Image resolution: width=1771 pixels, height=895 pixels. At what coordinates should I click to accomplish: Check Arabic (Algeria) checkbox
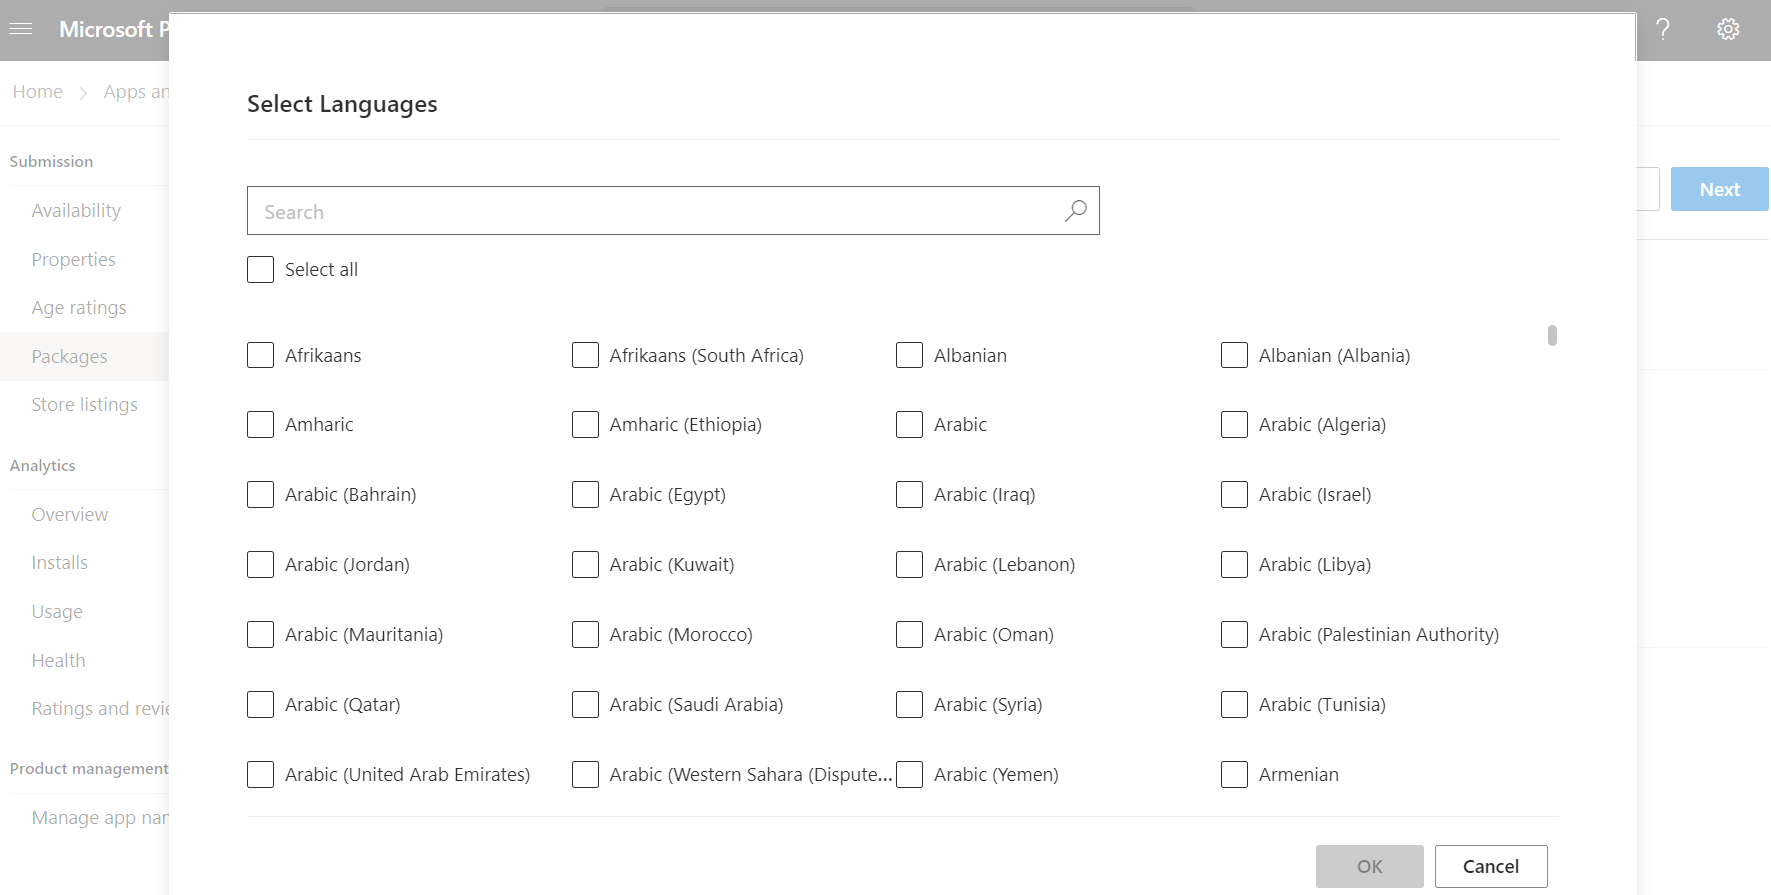1234,425
